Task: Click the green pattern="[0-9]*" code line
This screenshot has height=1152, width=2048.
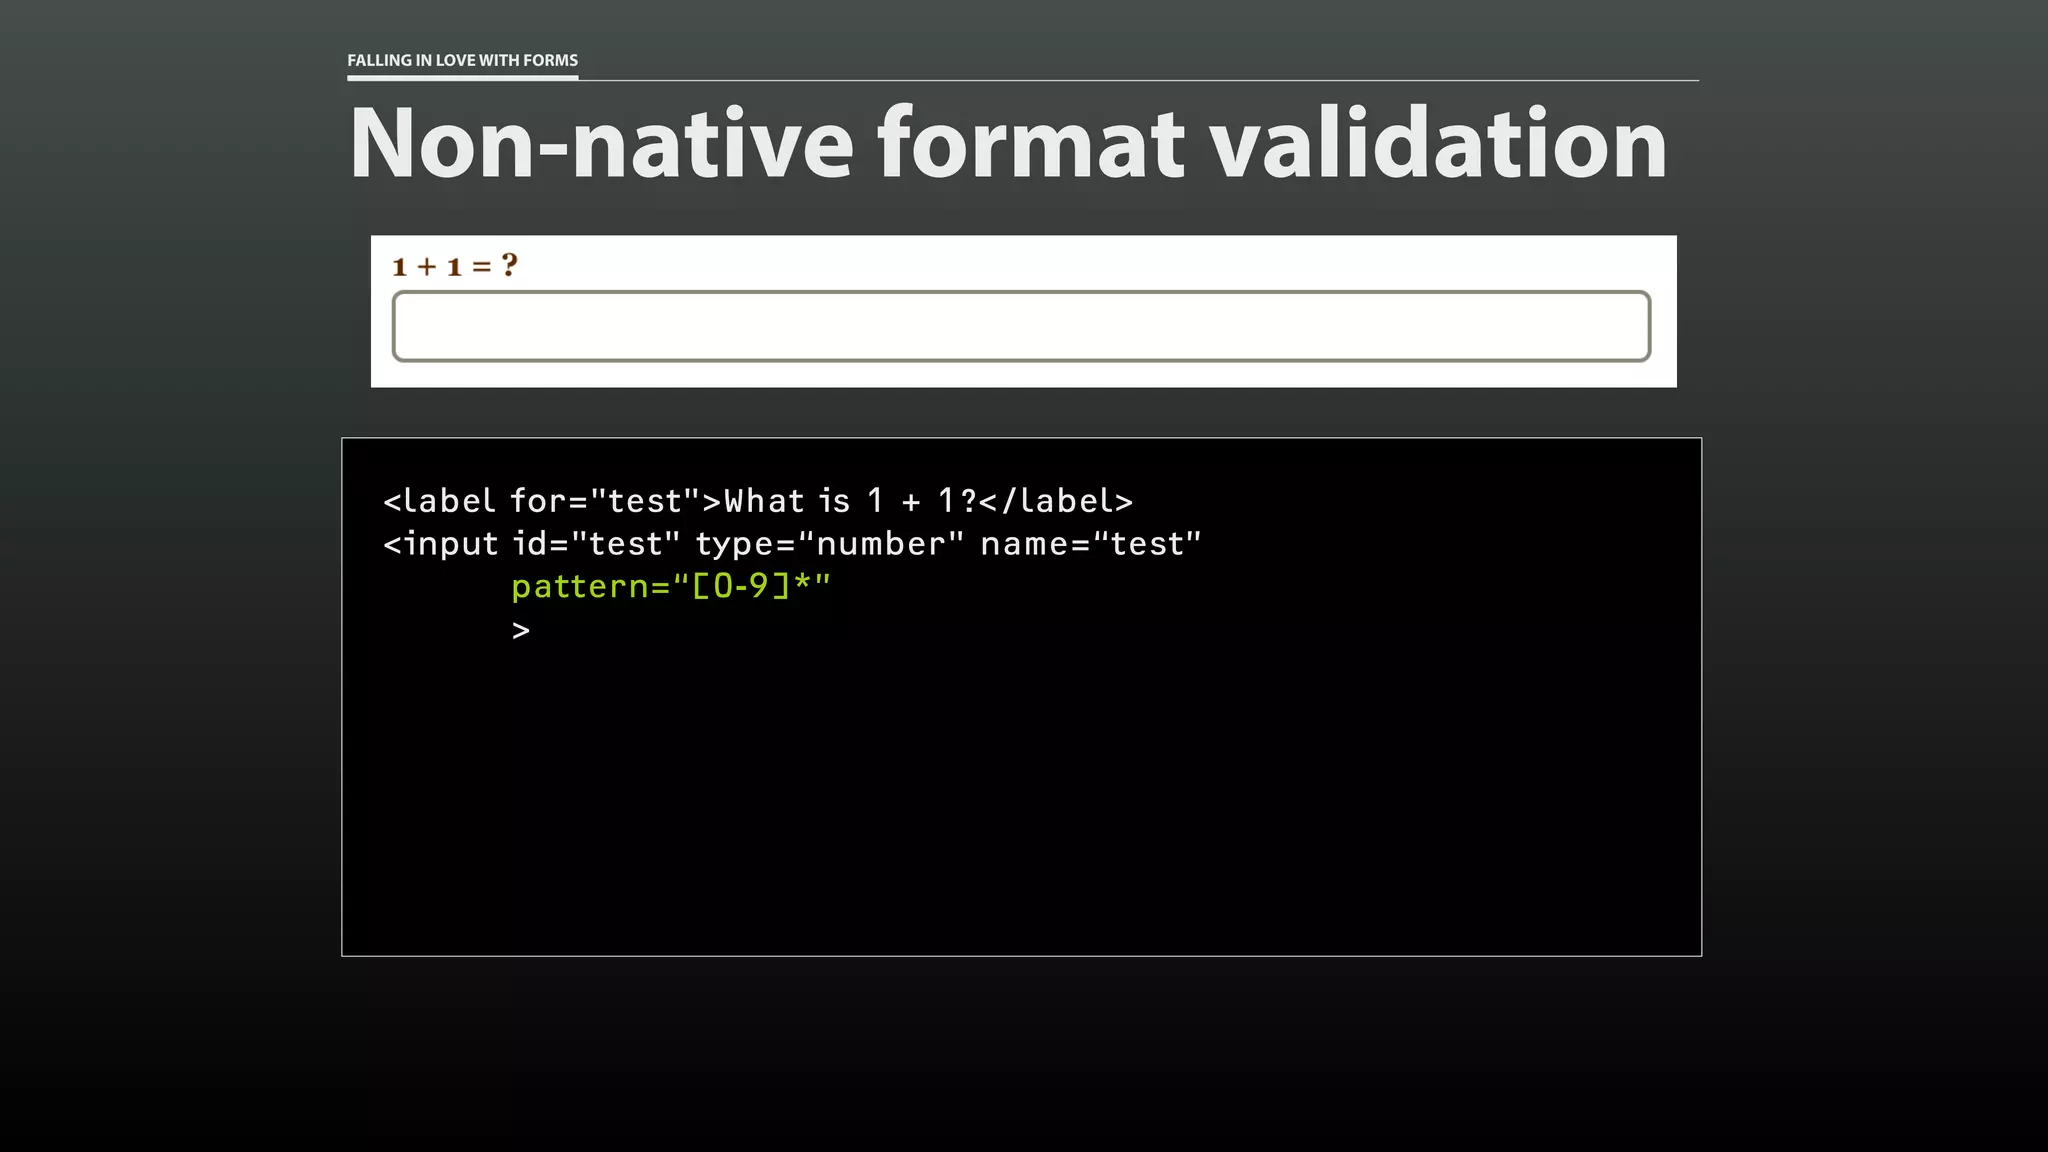Action: [x=671, y=586]
